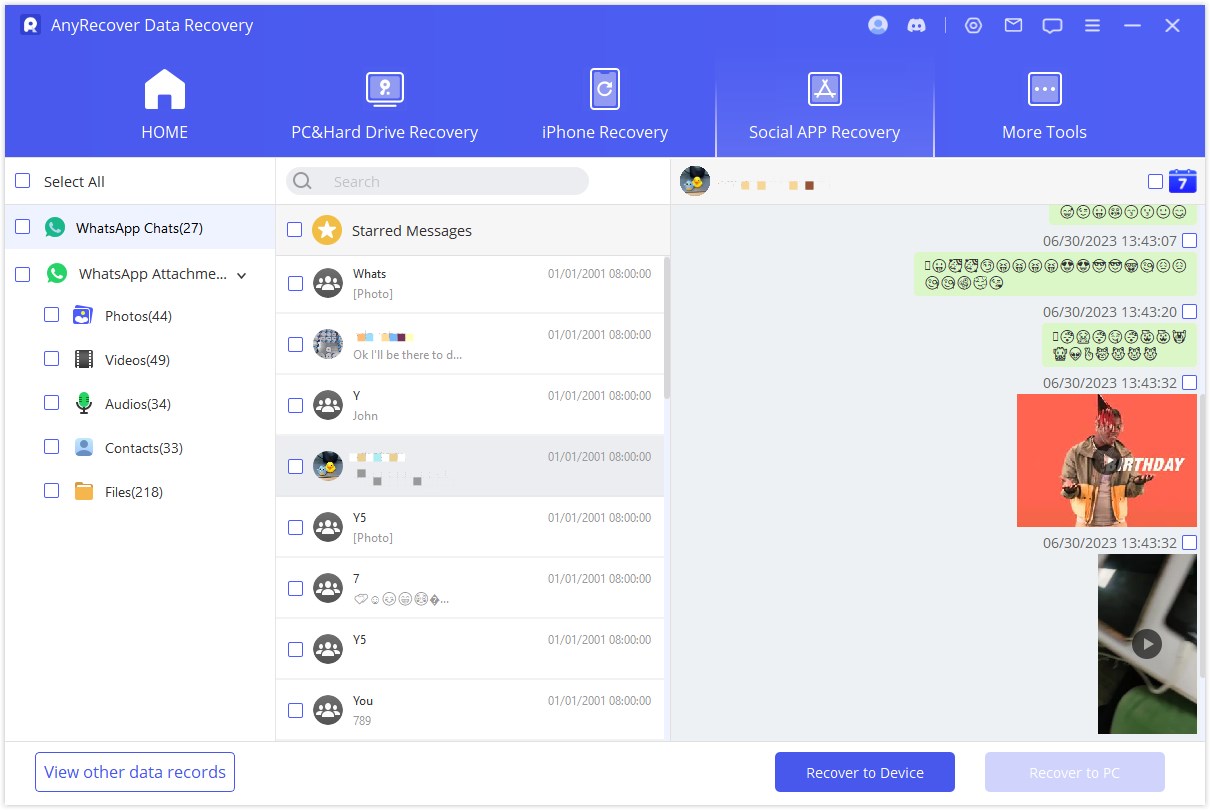Go to the HOME tab
This screenshot has height=810, width=1210.
tap(164, 103)
